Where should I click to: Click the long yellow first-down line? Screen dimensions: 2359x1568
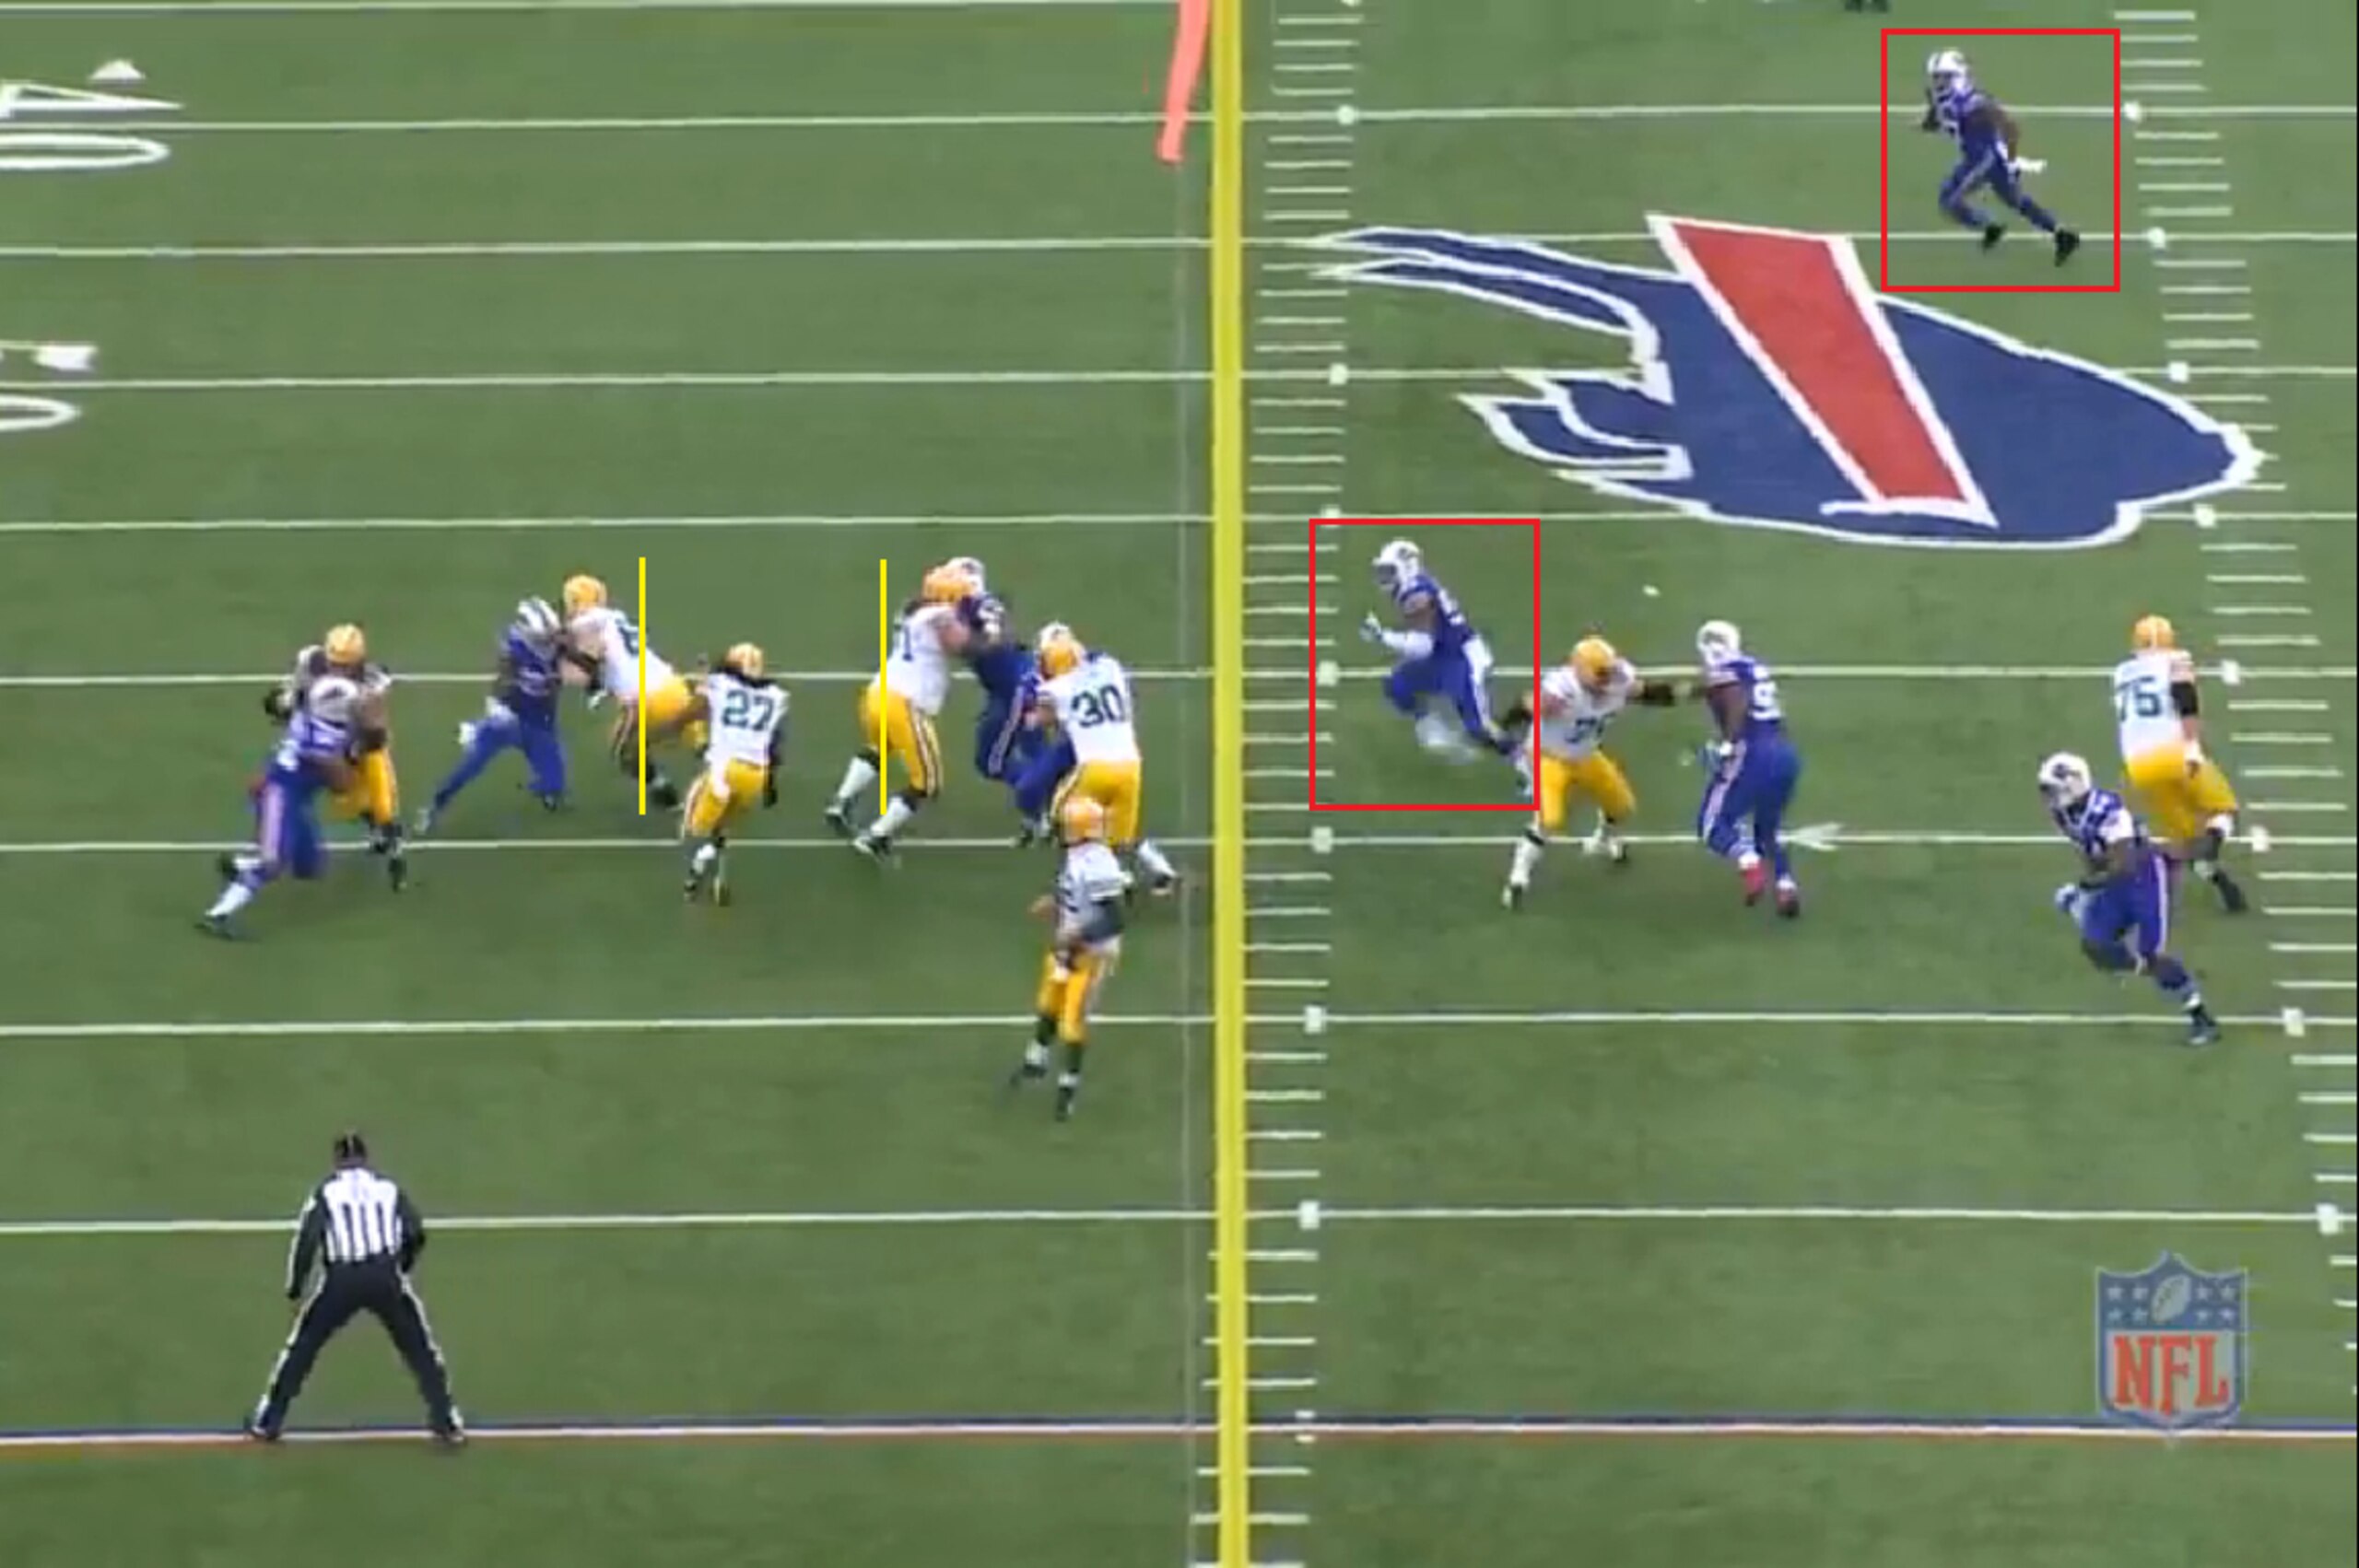[x=1227, y=784]
